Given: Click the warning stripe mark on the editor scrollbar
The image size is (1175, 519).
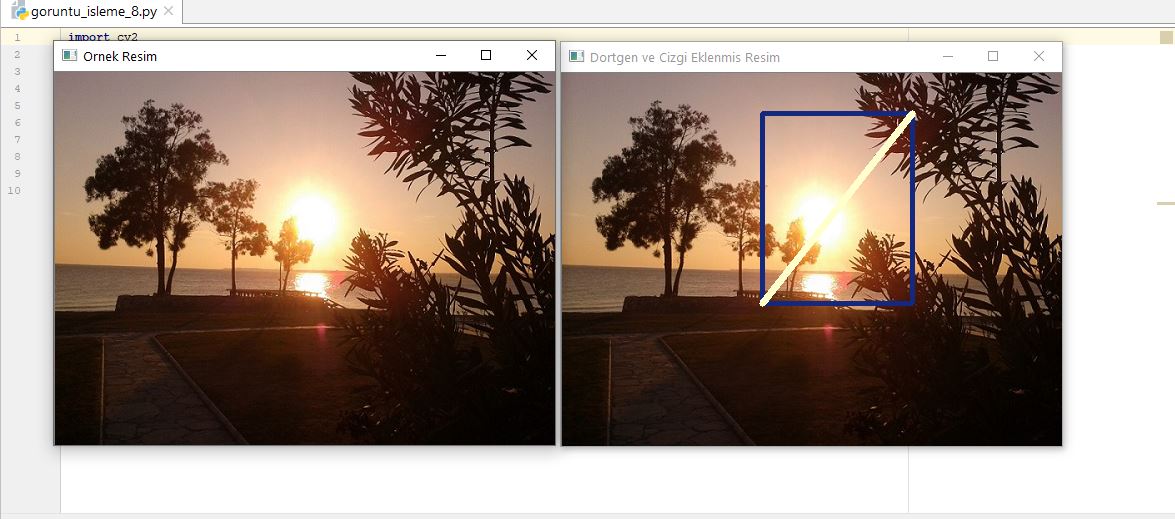Looking at the screenshot, I should [x=1166, y=203].
